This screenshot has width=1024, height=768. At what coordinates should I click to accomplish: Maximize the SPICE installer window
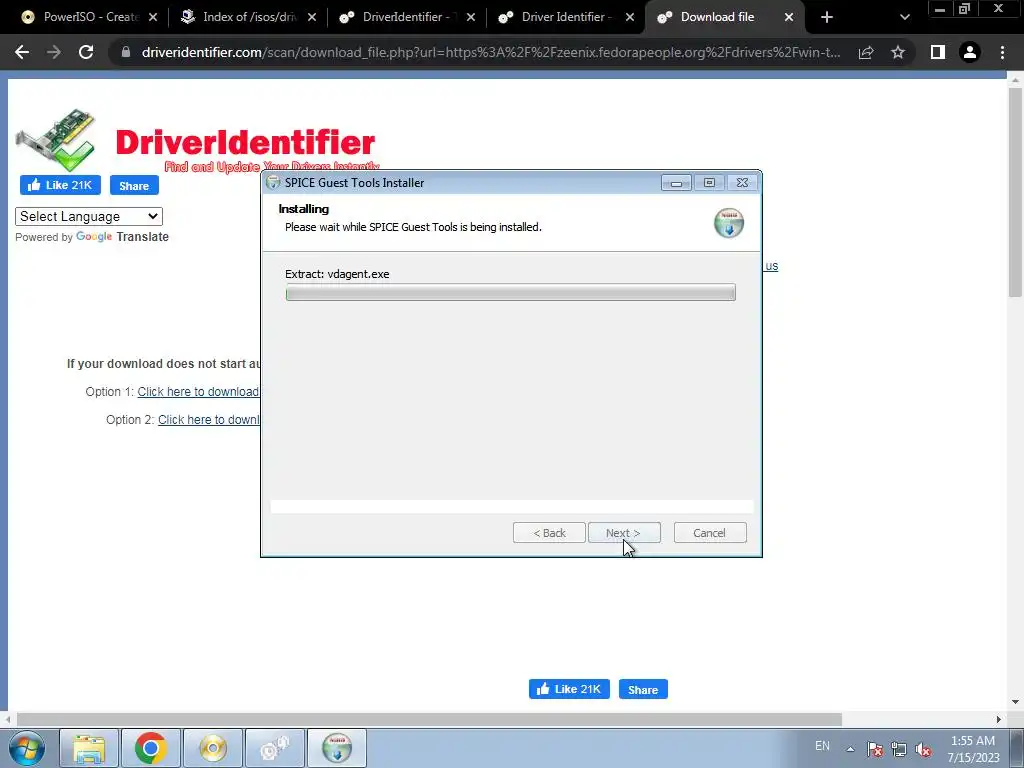(x=709, y=183)
